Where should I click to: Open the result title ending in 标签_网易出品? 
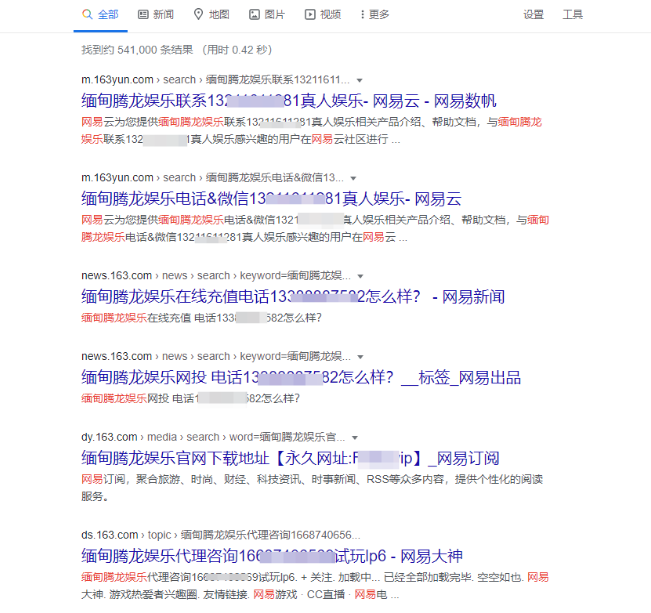[300, 378]
